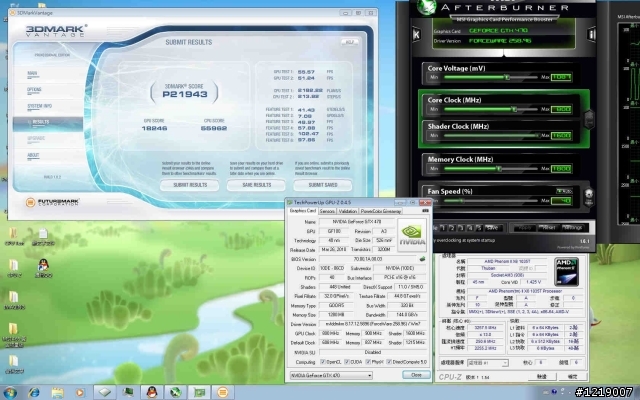The height and width of the screenshot is (400, 640).
Task: Open UPGRADE in the 3DMark Vantage sidebar
Action: (36, 138)
